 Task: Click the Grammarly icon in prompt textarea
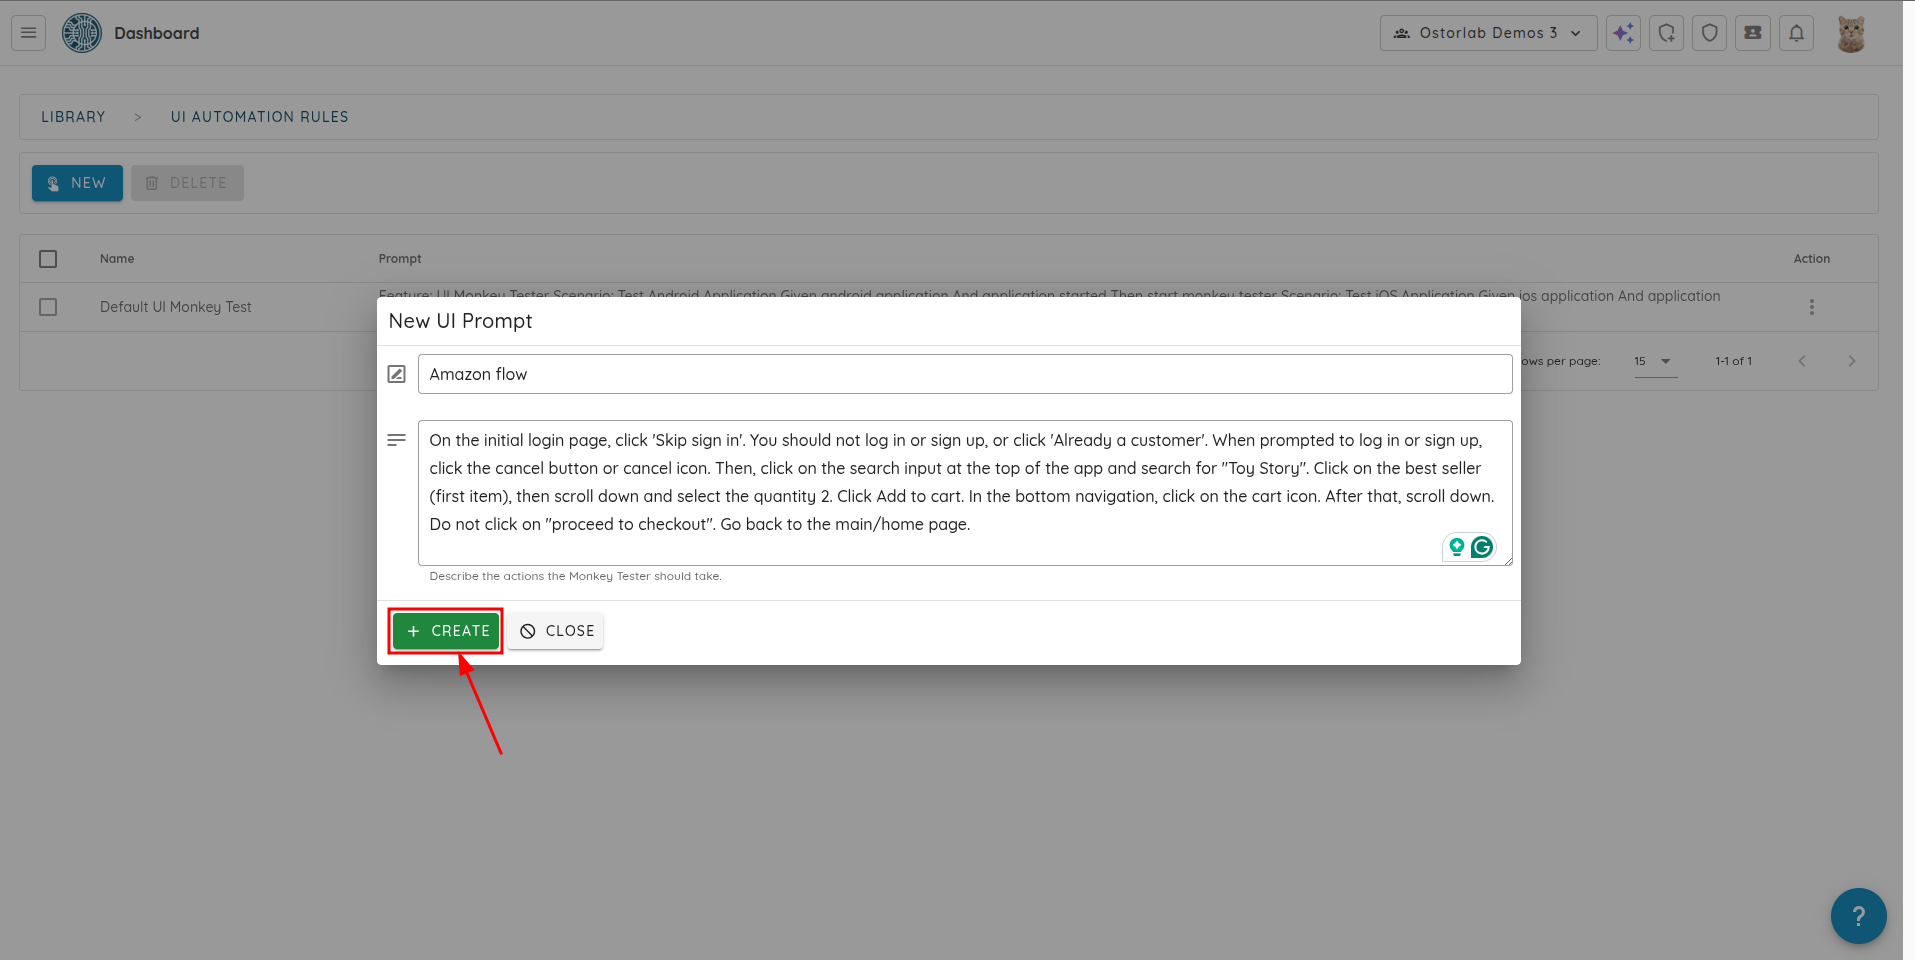coord(1482,547)
